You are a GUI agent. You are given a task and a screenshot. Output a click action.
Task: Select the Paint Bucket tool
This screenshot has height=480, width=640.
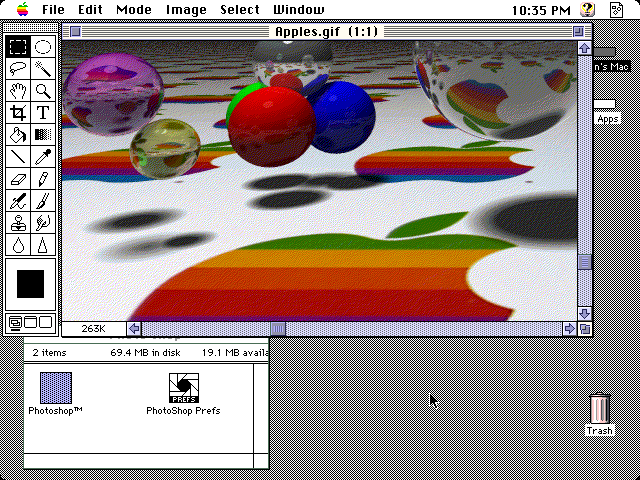pos(18,134)
